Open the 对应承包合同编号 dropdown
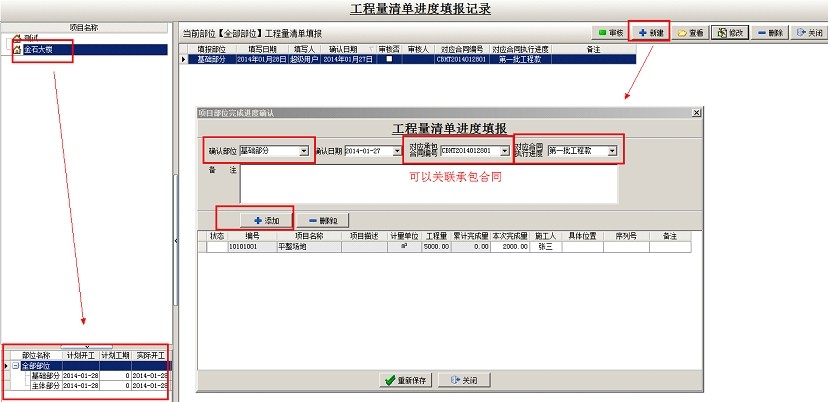 [x=504, y=151]
